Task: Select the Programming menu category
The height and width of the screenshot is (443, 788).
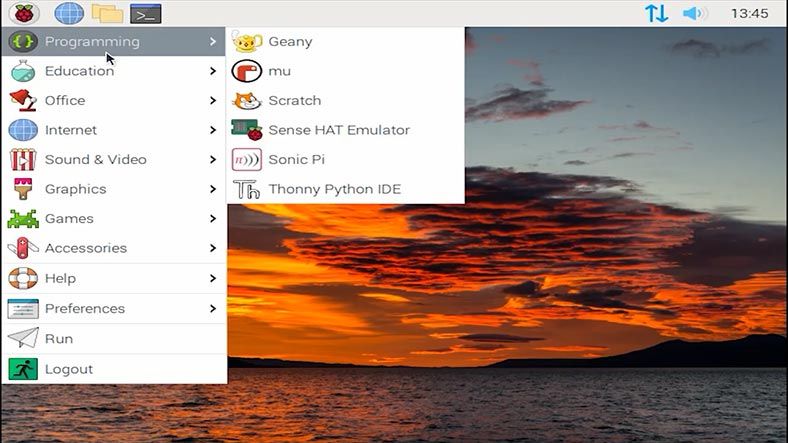Action: pyautogui.click(x=114, y=41)
